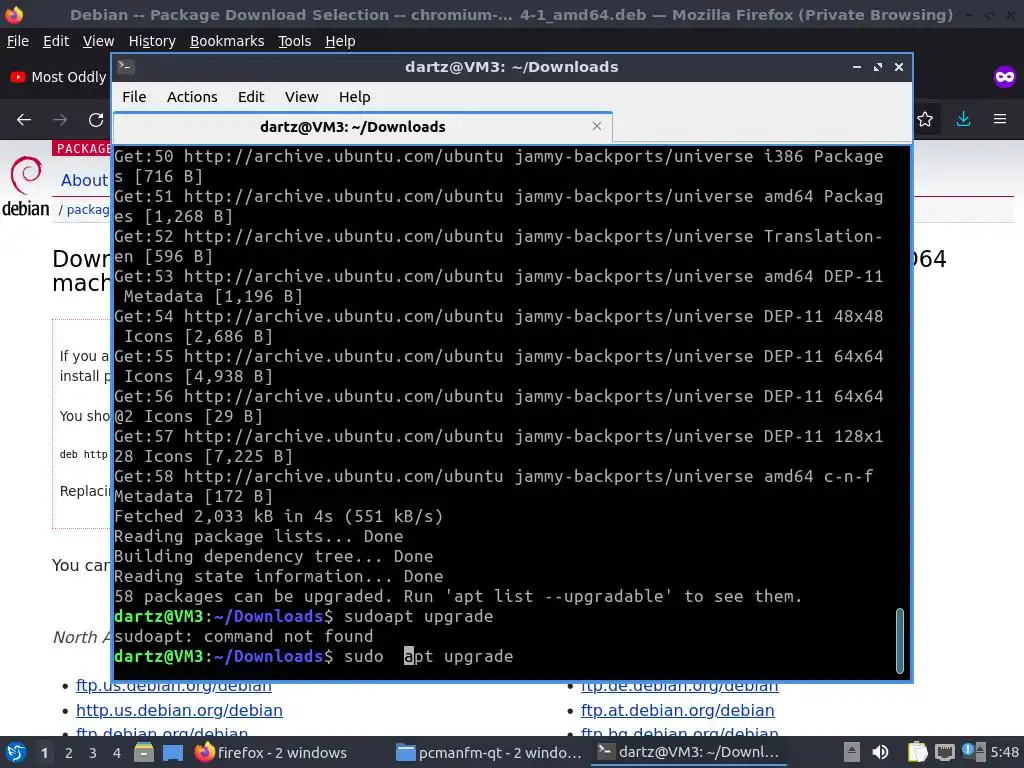The height and width of the screenshot is (768, 1024).
Task: Click '58 packages can be upgraded' line
Action: [458, 596]
